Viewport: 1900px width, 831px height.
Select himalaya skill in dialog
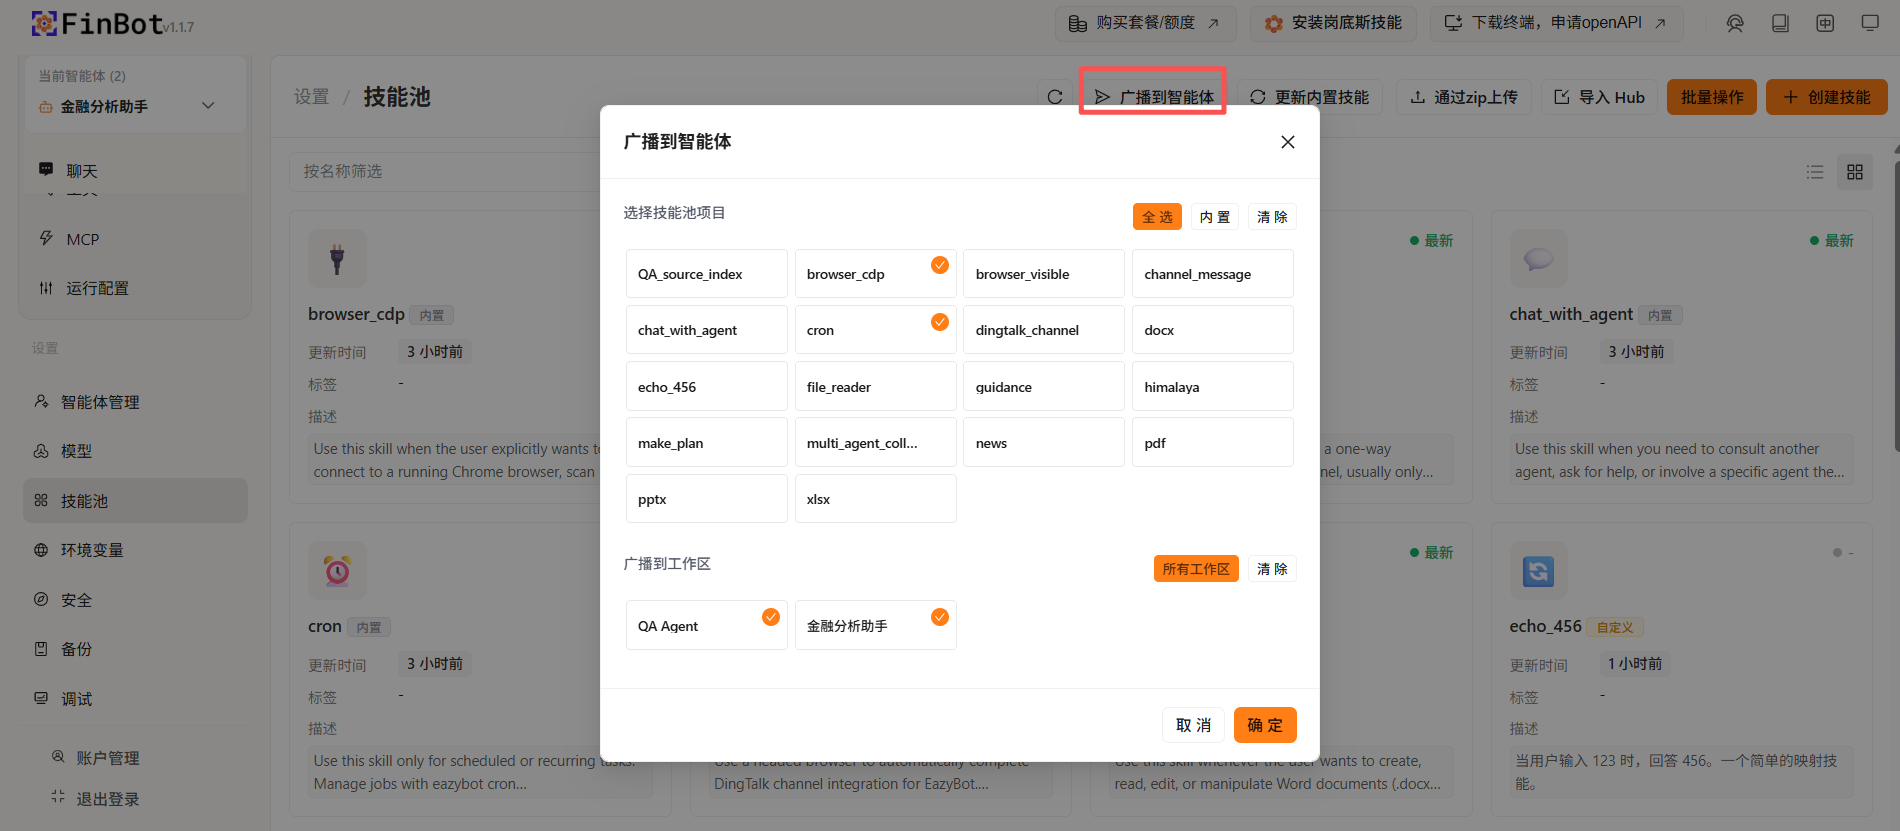(1213, 387)
